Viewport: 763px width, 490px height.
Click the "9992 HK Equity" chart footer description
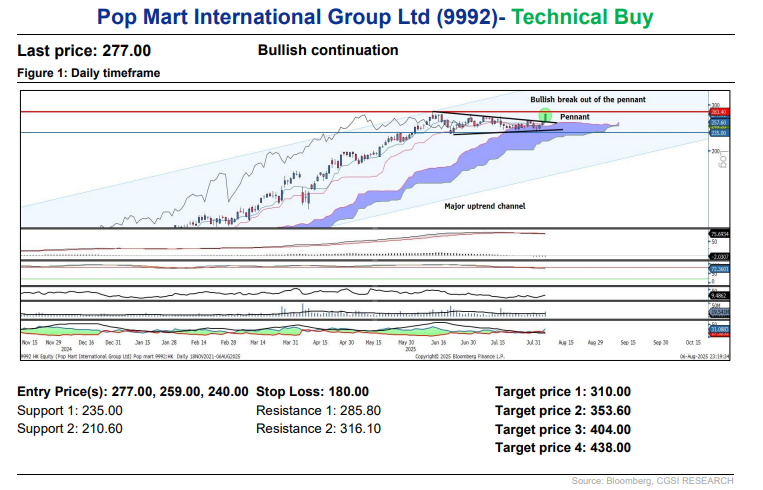(x=130, y=357)
